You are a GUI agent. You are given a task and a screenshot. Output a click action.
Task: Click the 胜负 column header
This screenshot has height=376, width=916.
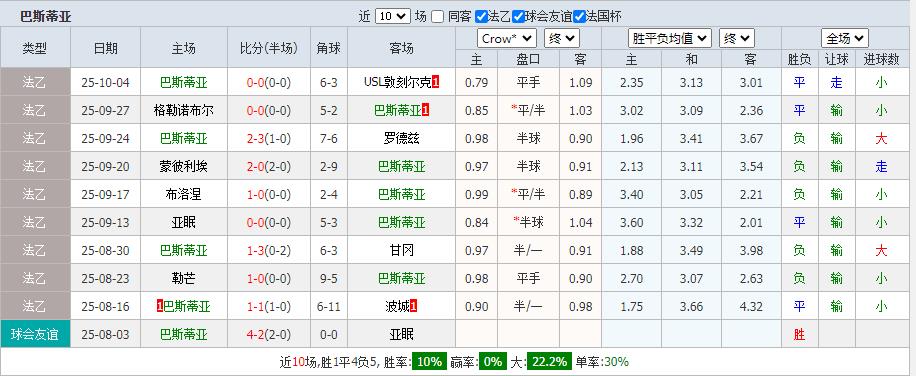click(x=799, y=59)
